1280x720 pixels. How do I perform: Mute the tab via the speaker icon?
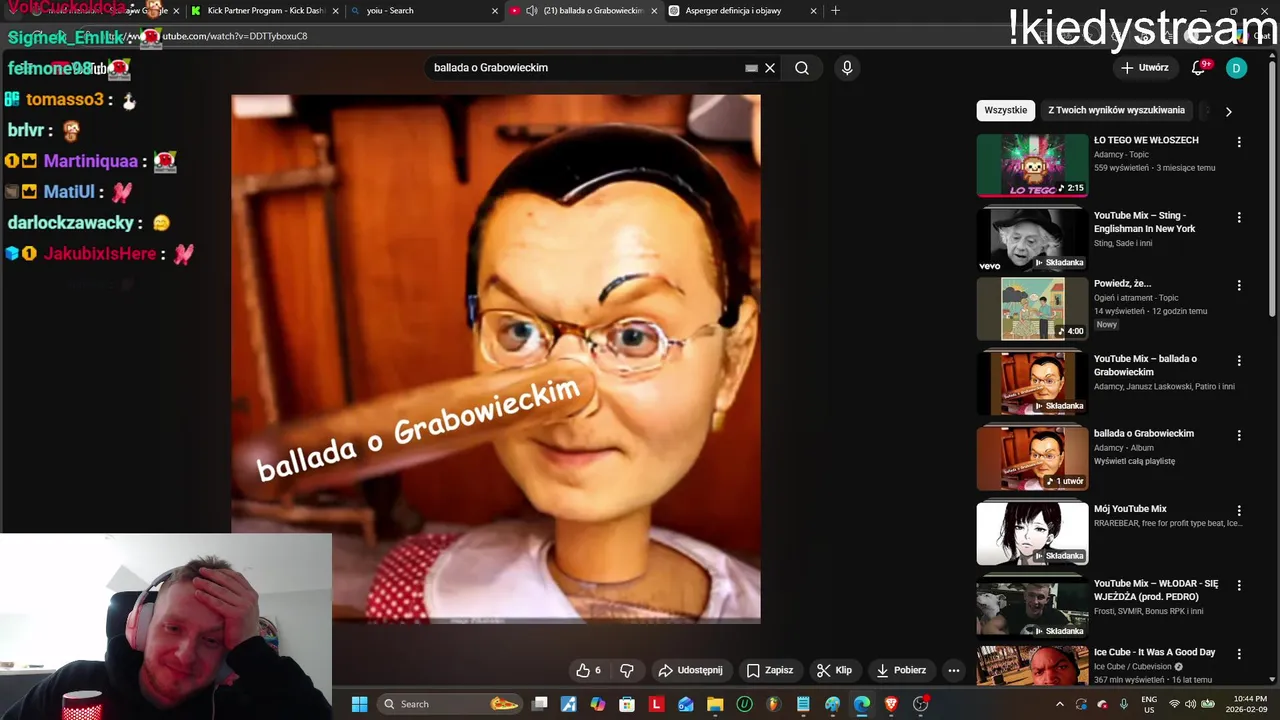coord(532,11)
